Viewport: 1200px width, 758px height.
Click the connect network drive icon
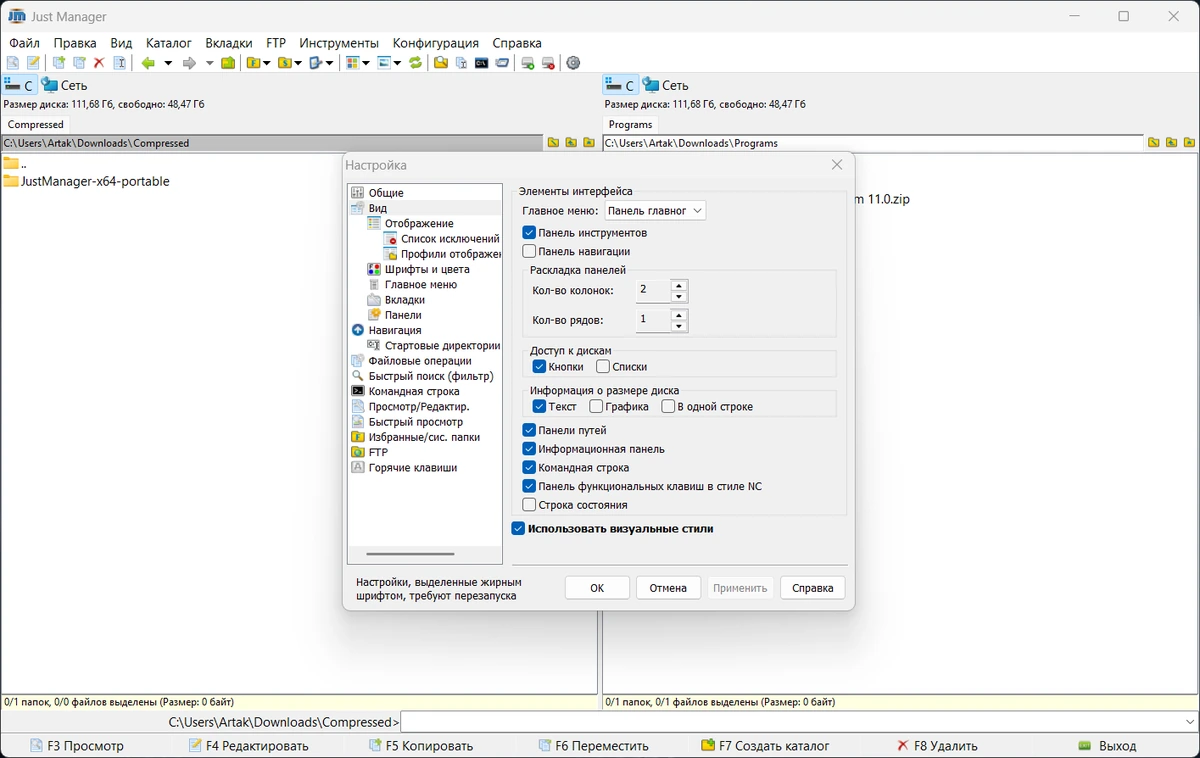click(x=527, y=63)
